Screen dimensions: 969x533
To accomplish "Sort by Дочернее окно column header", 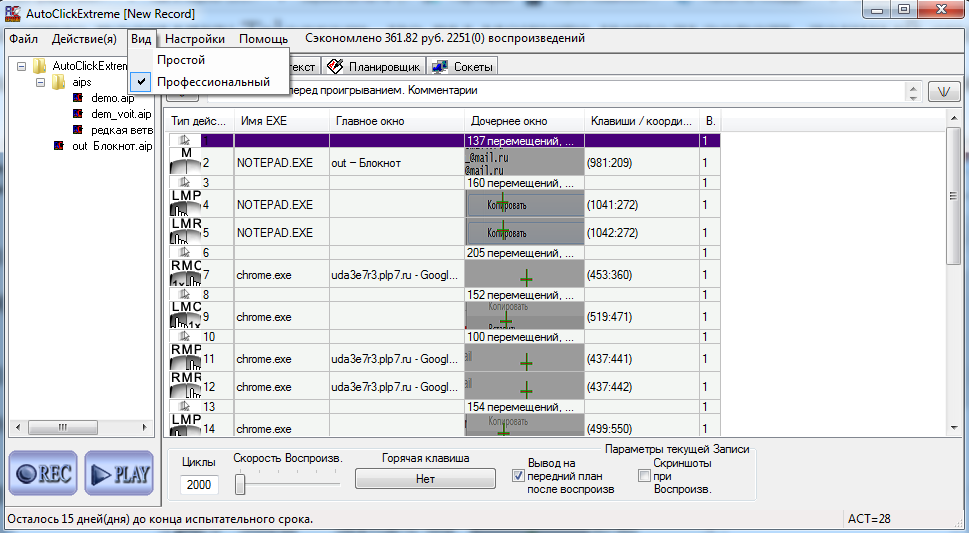I will pos(525,121).
